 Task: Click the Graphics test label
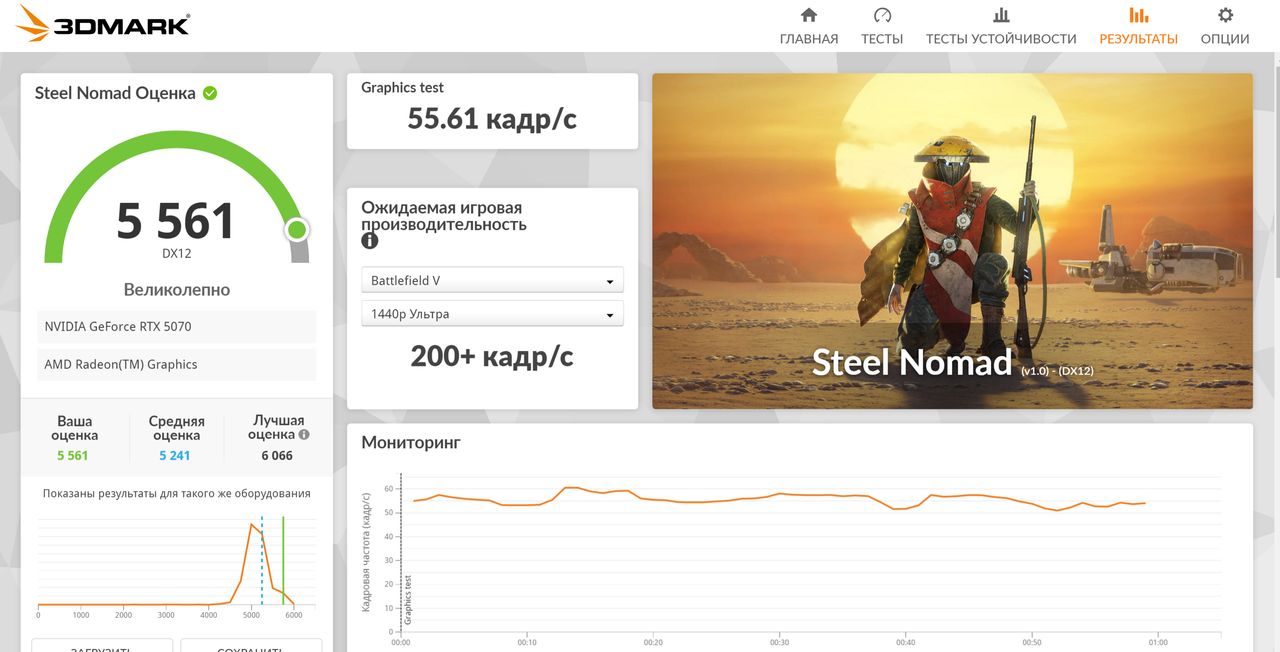tap(402, 88)
